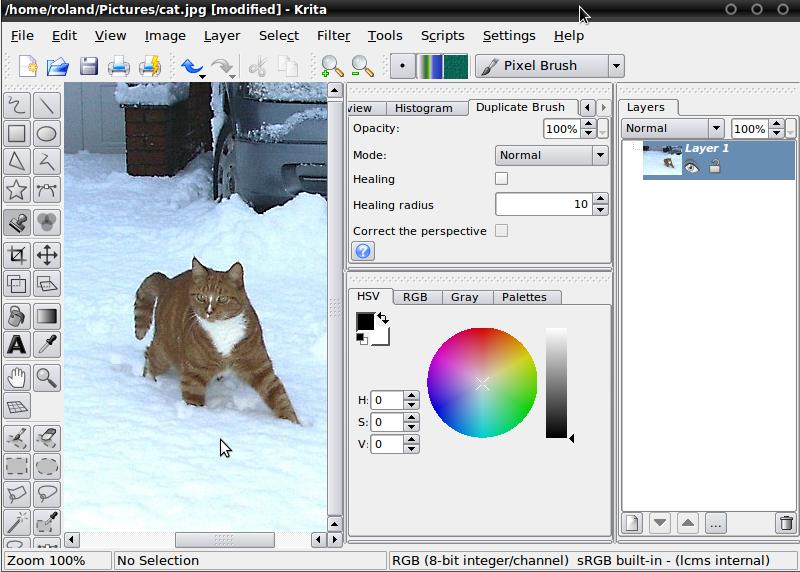The height and width of the screenshot is (572, 800).
Task: Click the blue help button
Action: pos(363,252)
